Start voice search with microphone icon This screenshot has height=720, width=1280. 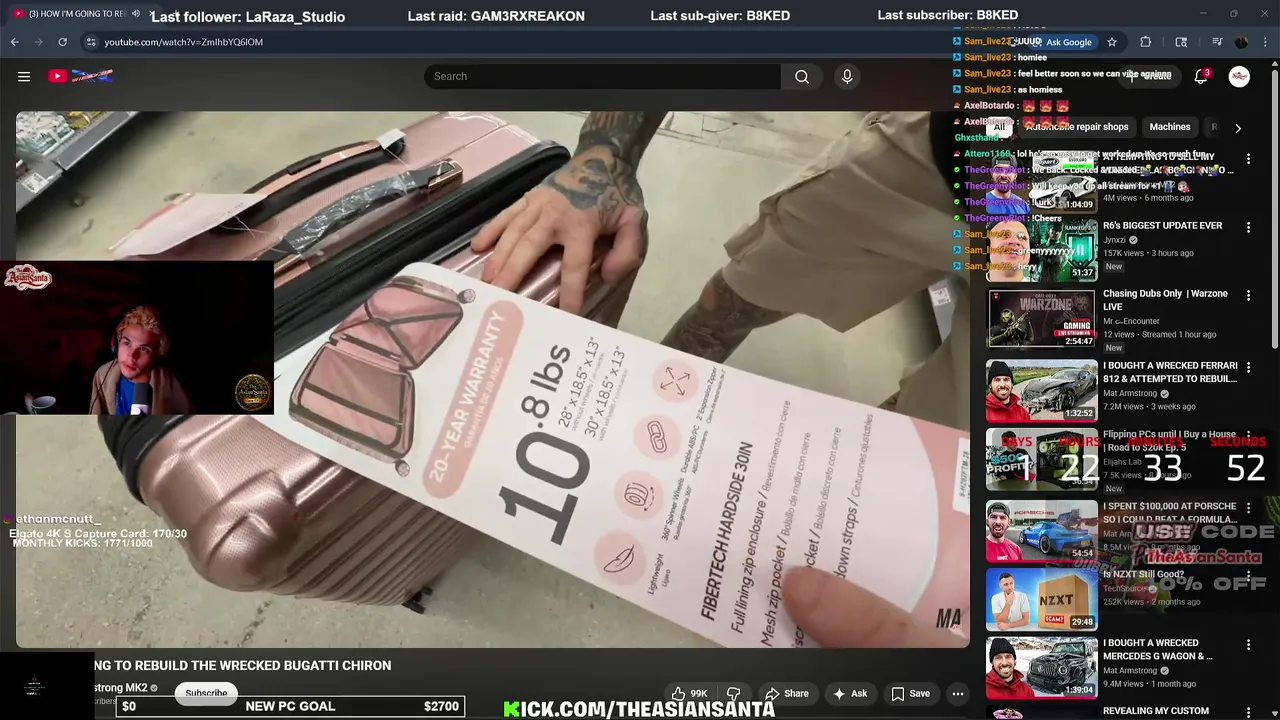tap(847, 76)
